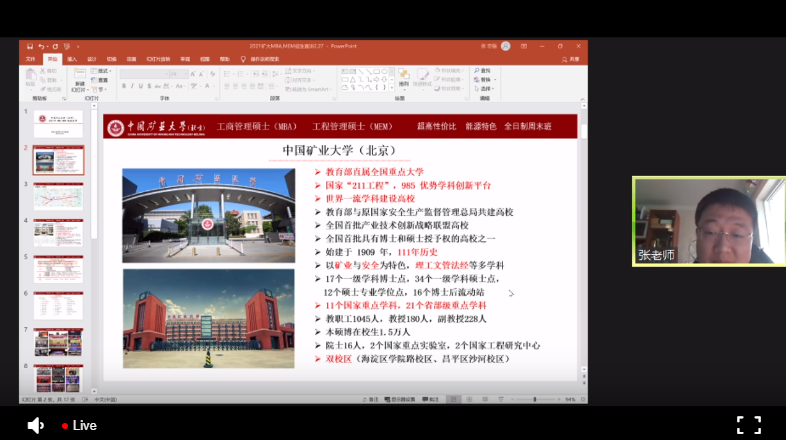
Task: Select the rectangle shape in shapes gallery
Action: 376,72
